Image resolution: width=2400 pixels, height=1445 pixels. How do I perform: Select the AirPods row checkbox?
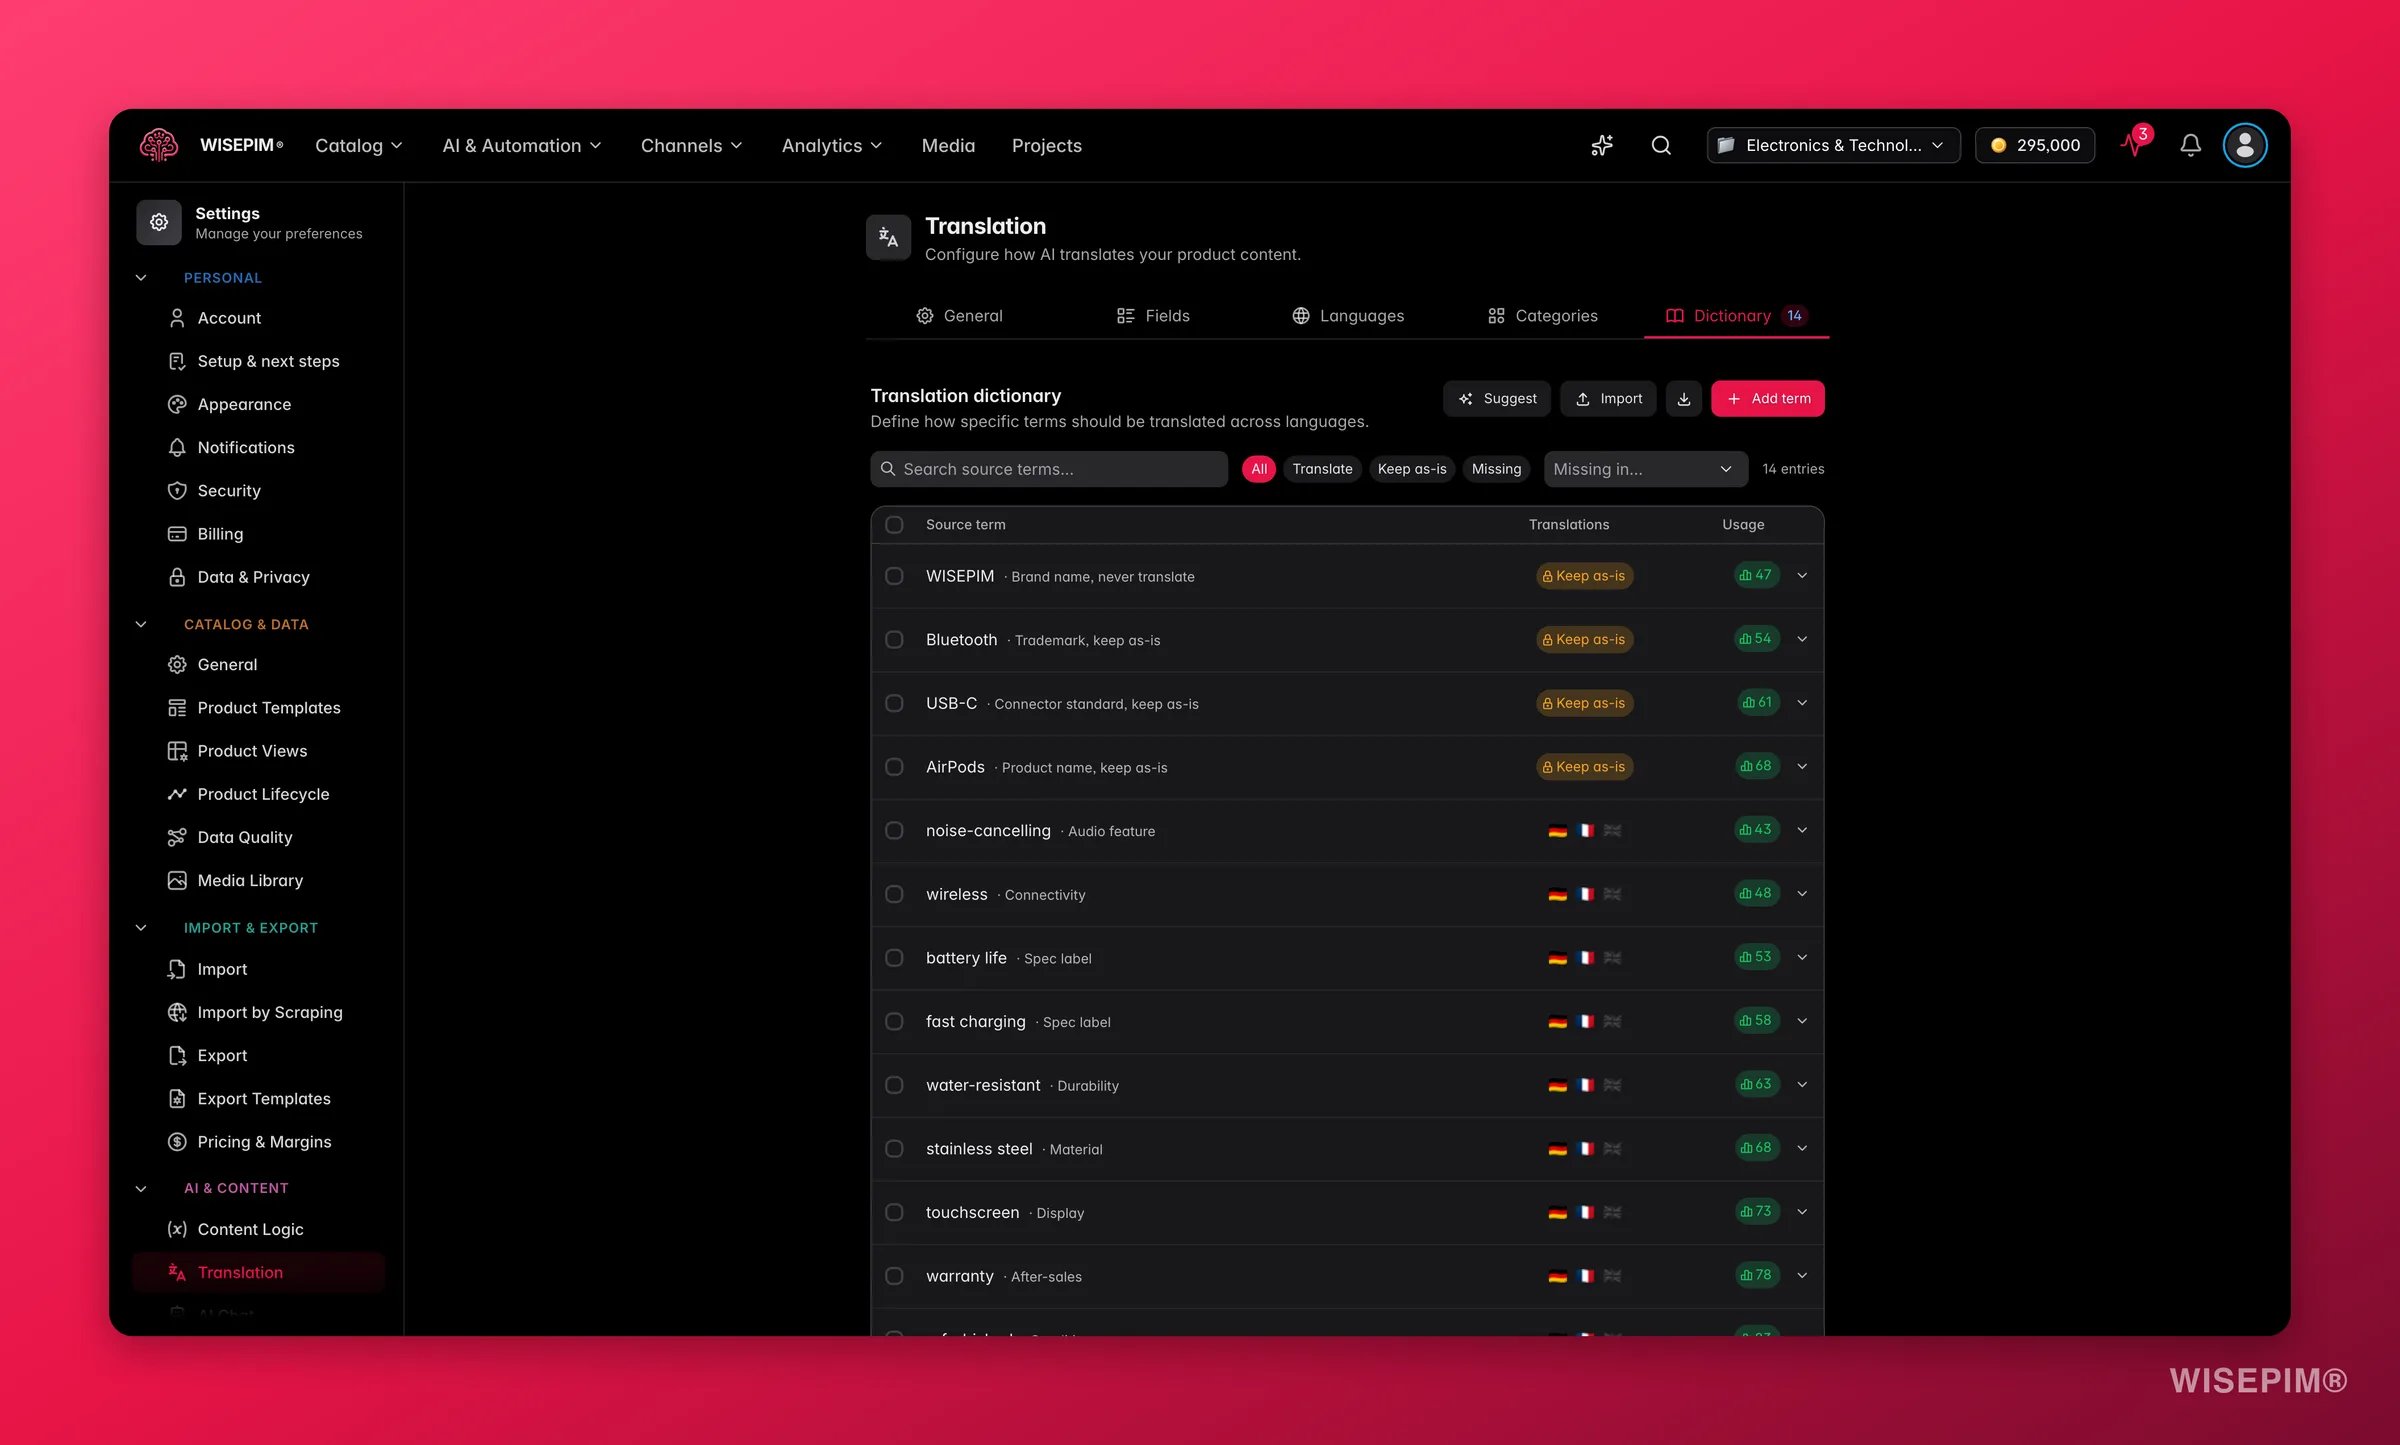tap(894, 767)
